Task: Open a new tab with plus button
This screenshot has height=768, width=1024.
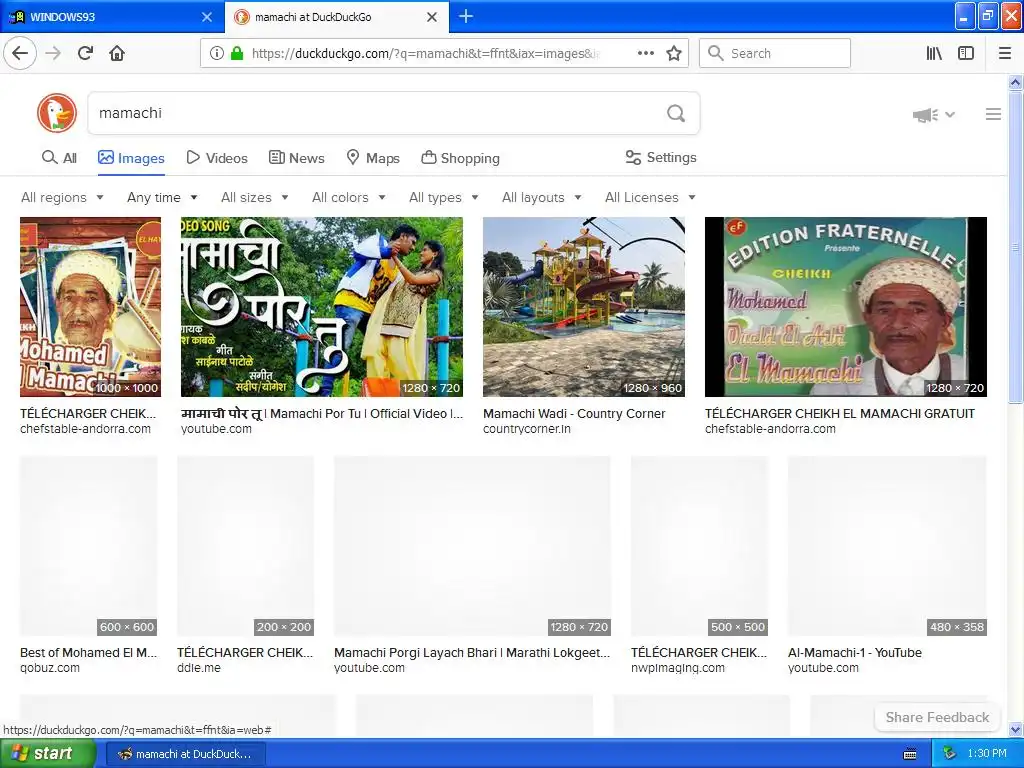Action: pyautogui.click(x=466, y=16)
